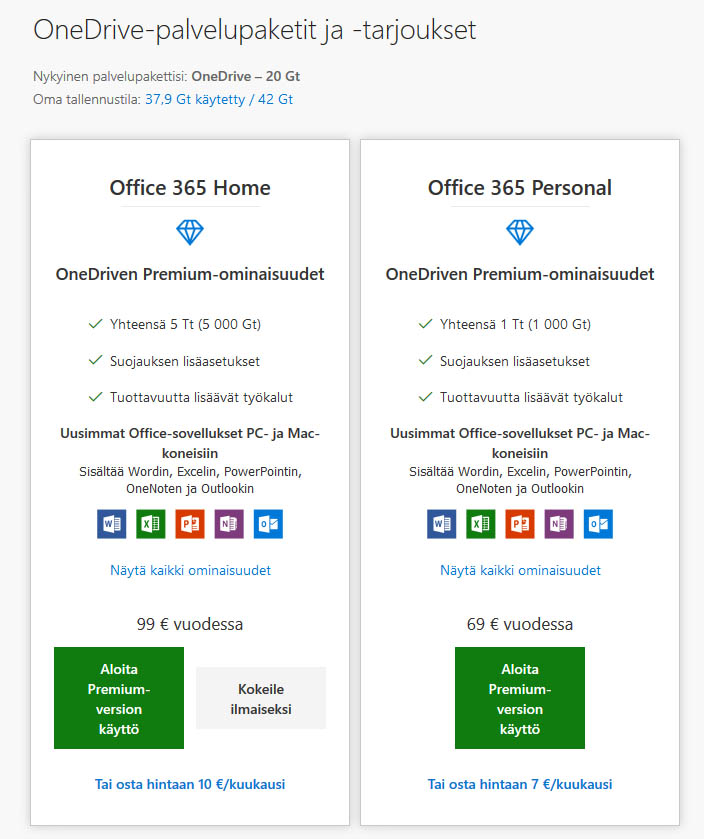
Task: Click the Excel icon under Office 365 Home
Action: [151, 524]
